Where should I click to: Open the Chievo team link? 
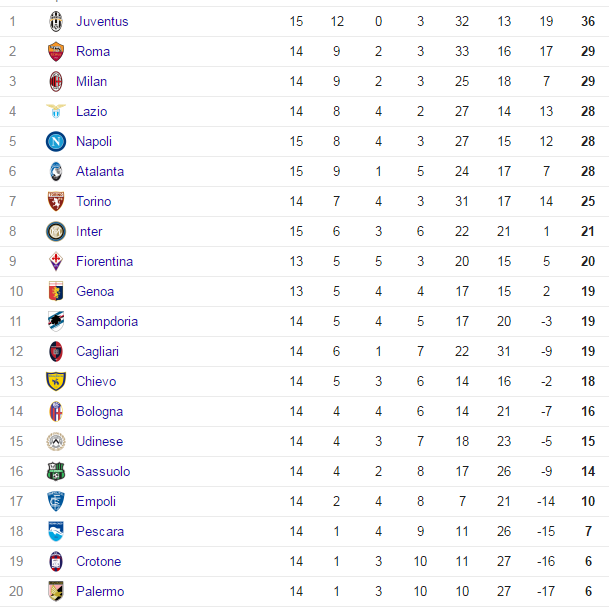click(x=96, y=381)
